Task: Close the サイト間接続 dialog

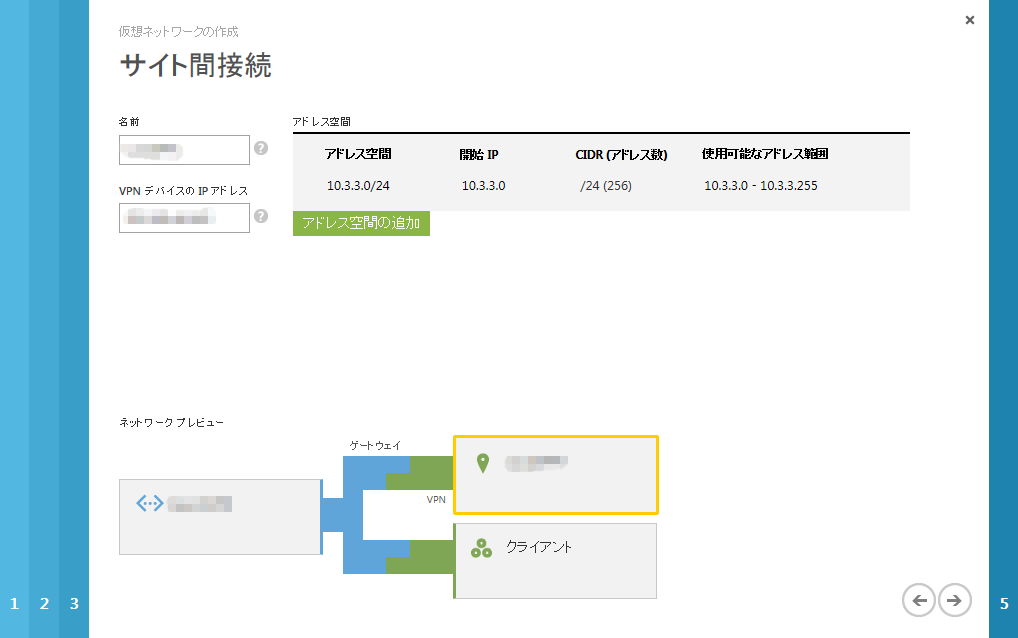Action: tap(969, 19)
